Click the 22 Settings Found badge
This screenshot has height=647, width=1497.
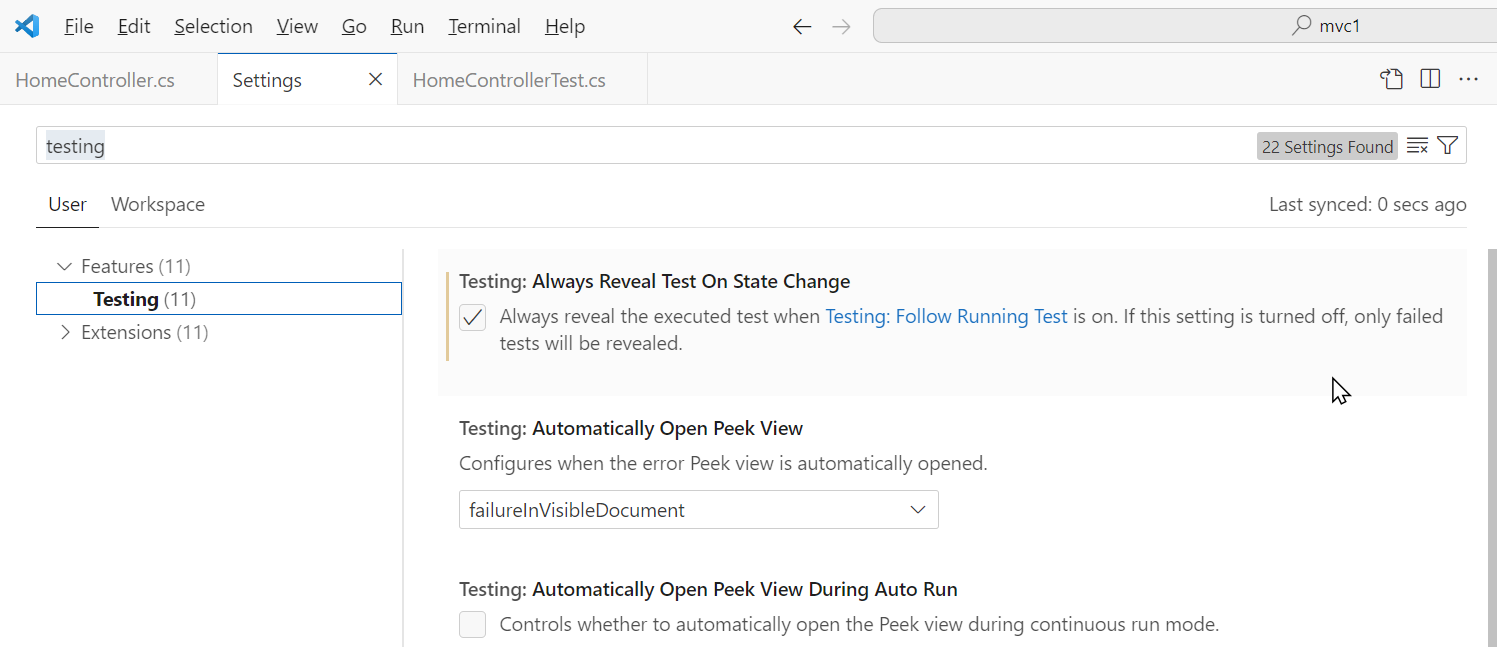(x=1327, y=147)
